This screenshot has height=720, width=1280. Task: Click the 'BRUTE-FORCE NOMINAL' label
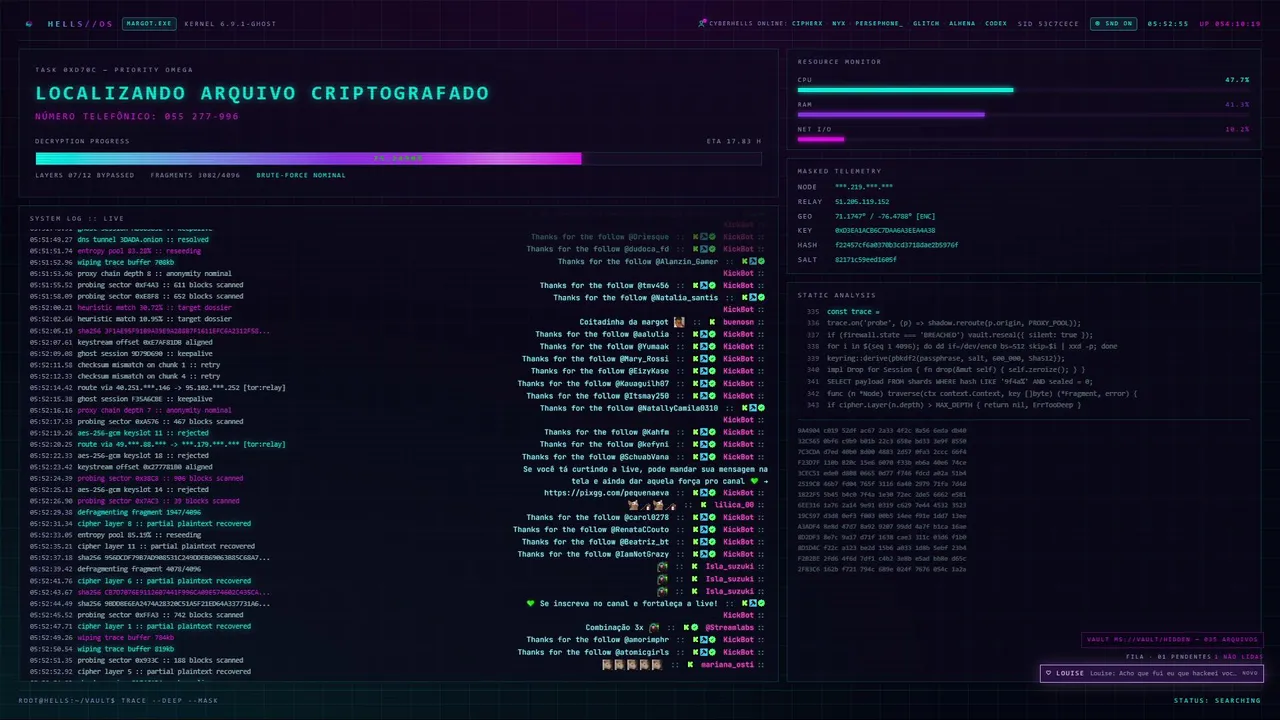[x=301, y=175]
